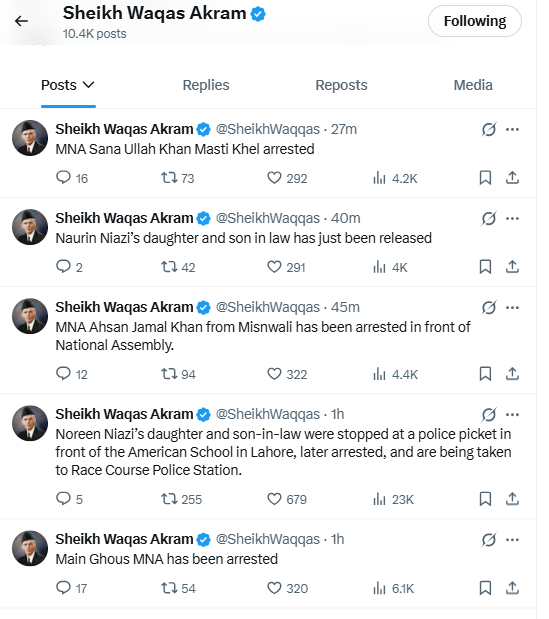This screenshot has width=549, height=619.
Task: Like the Ahsan Jamal Khan arrested post
Action: (274, 374)
